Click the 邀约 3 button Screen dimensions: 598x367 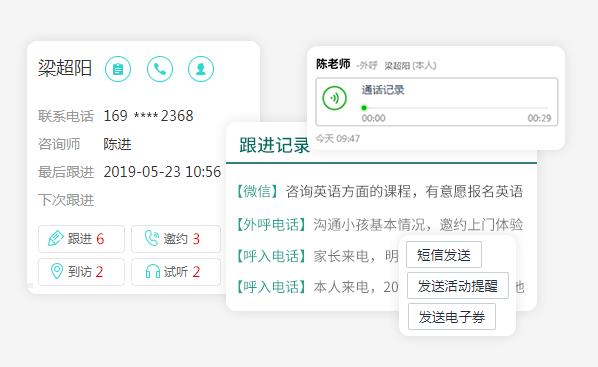pos(176,239)
